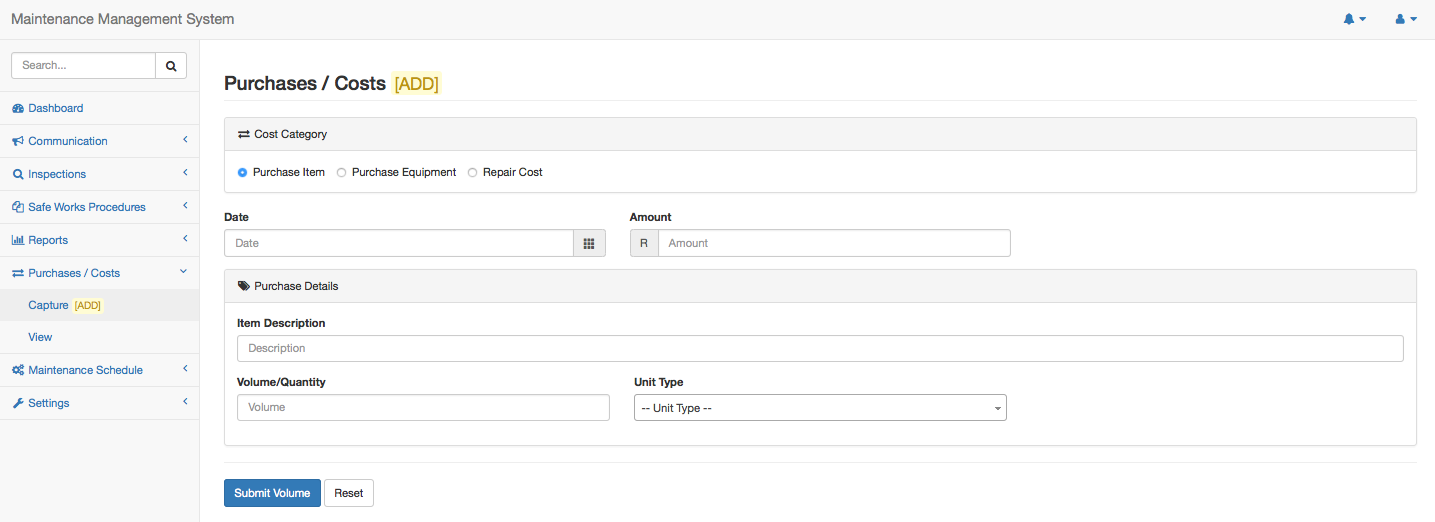Select the Purchase Equipment radio option
This screenshot has width=1435, height=522.
coord(342,172)
